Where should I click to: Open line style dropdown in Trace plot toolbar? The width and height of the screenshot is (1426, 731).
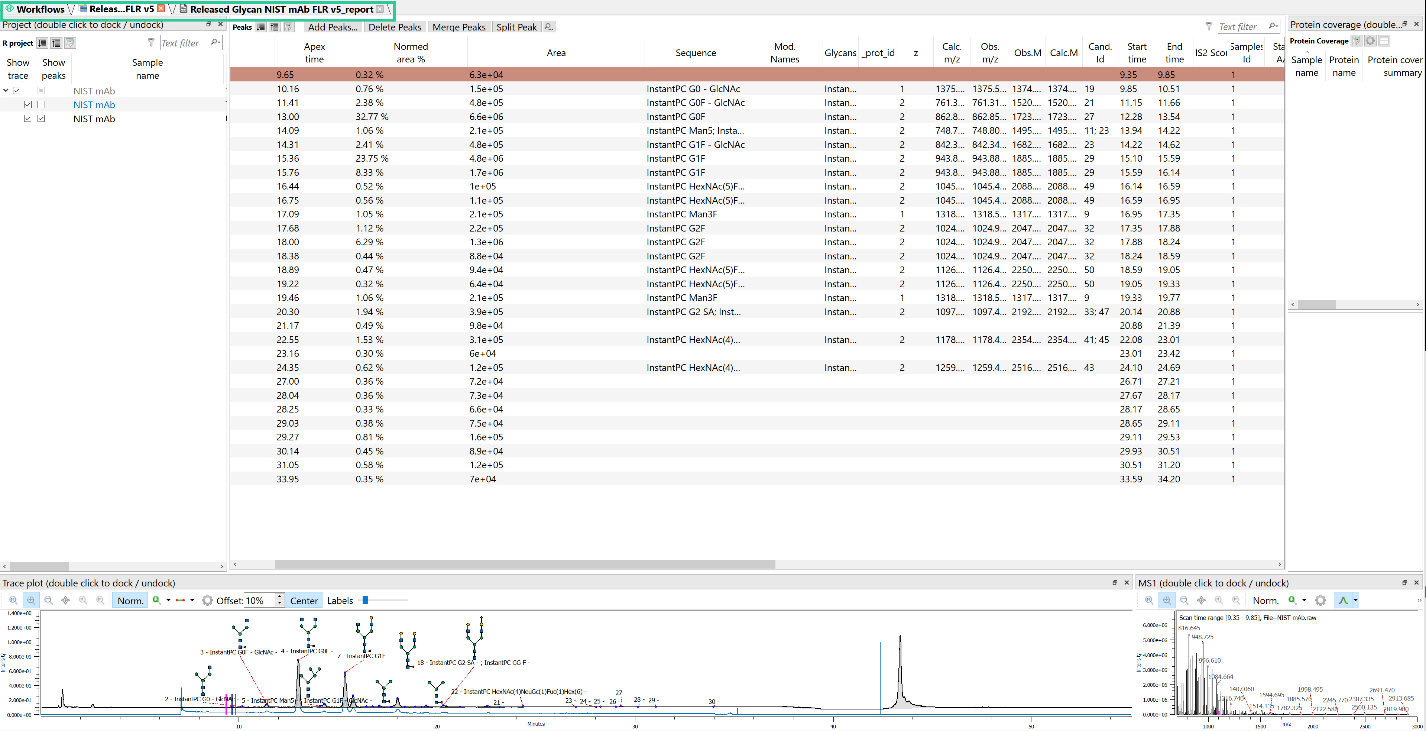[193, 600]
